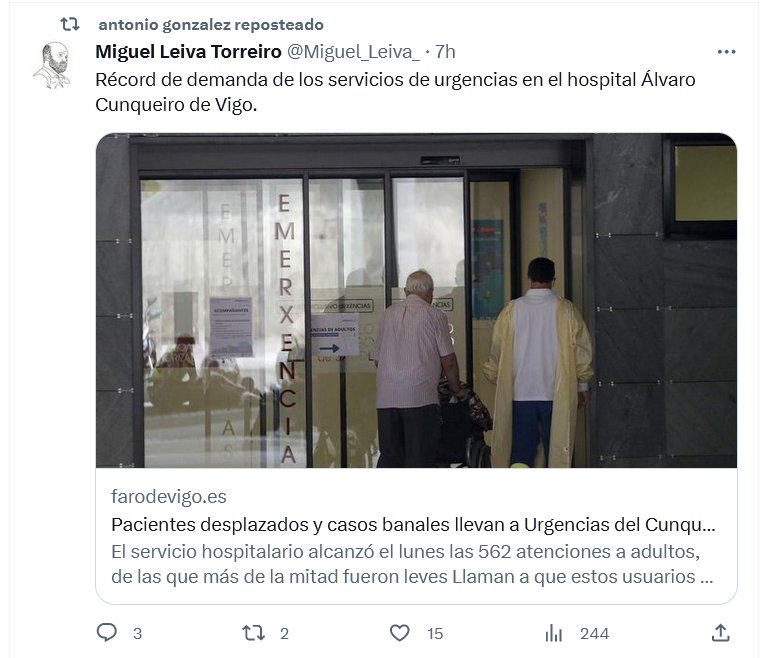Click "antonio gonzalez reposteado" label

pyautogui.click(x=211, y=25)
